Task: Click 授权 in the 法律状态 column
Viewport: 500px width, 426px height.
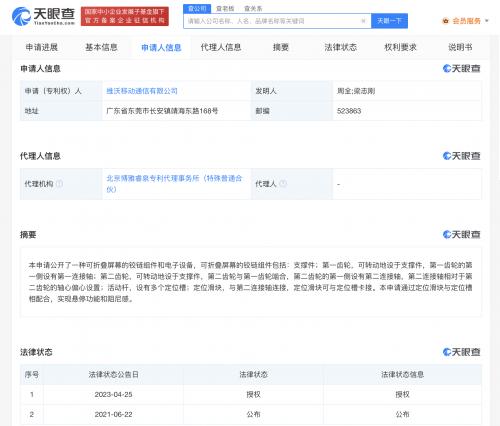Action: [253, 395]
